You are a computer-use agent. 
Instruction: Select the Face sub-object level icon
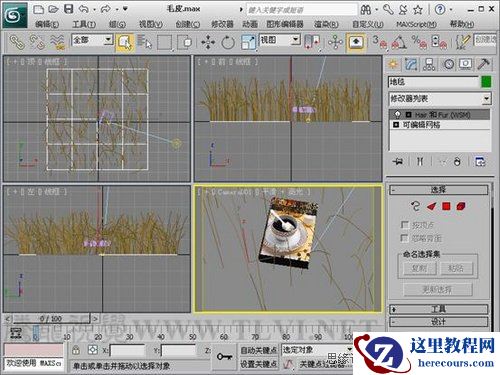pos(432,206)
